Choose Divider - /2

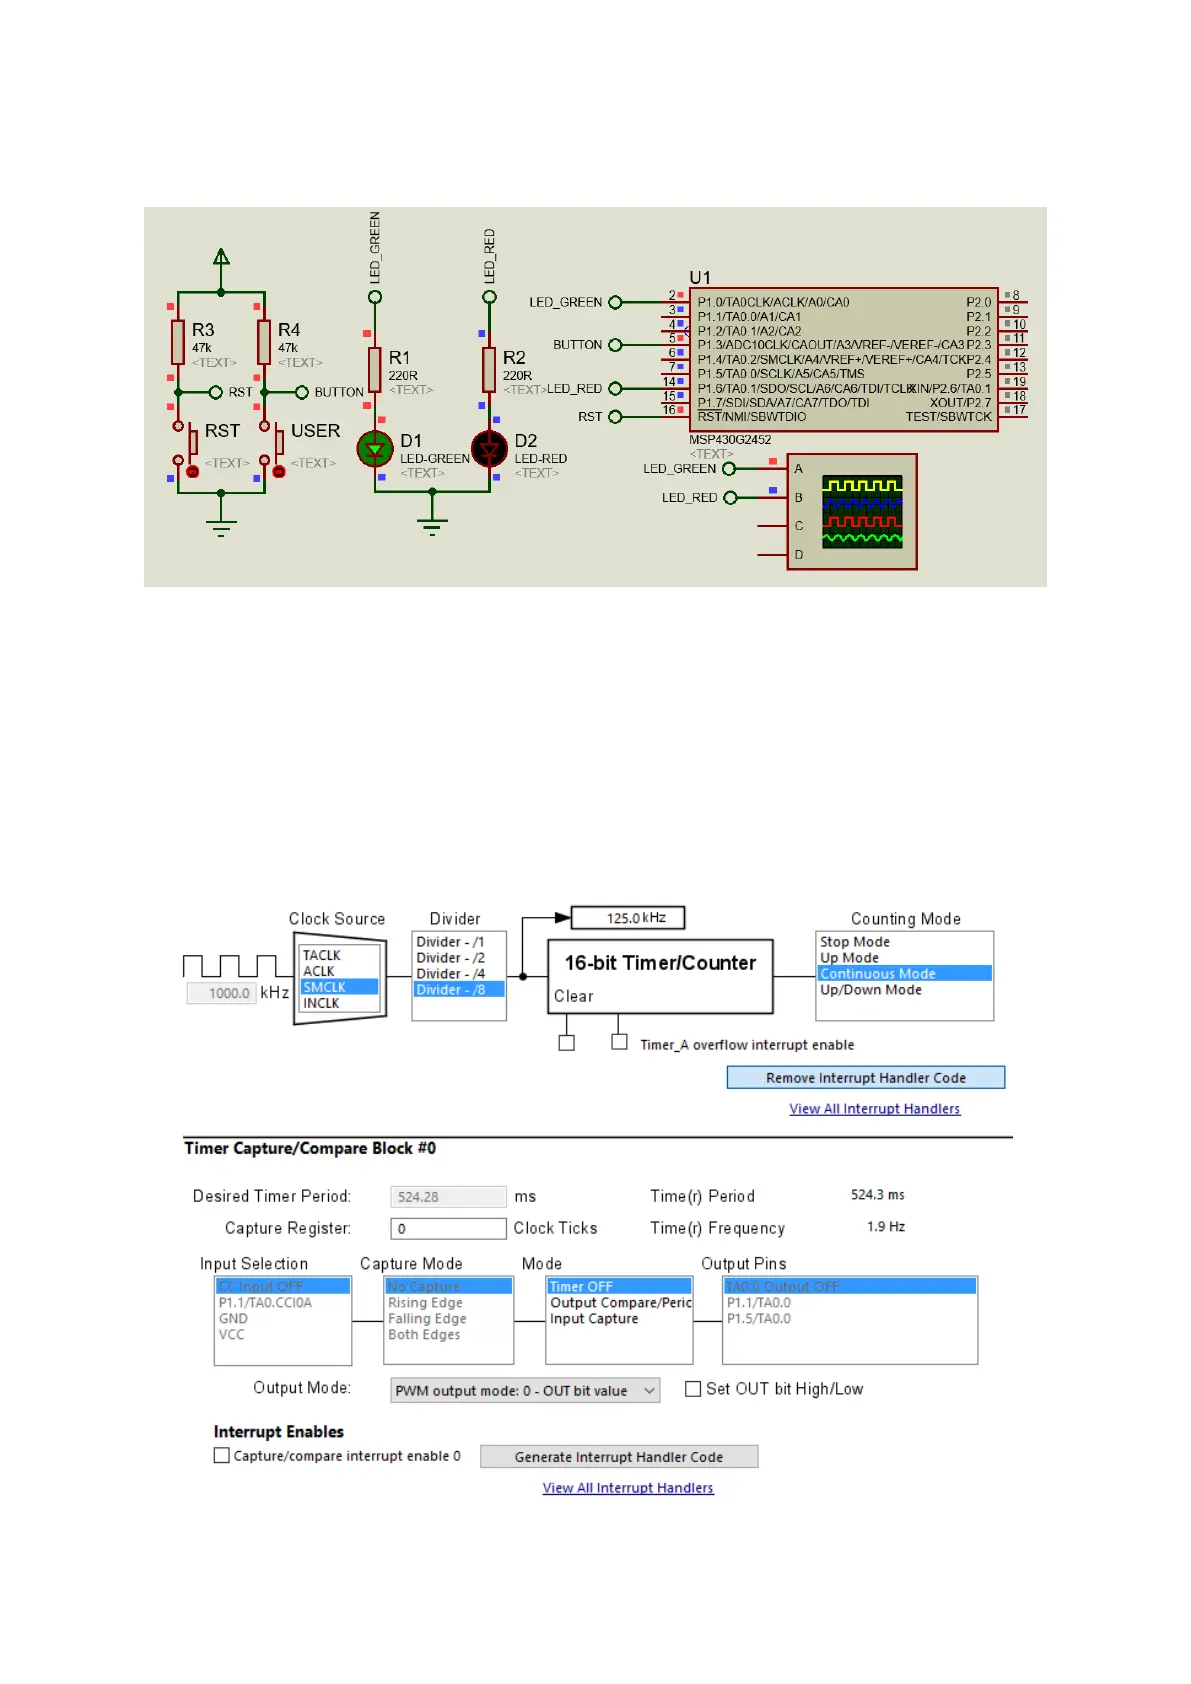coord(459,958)
